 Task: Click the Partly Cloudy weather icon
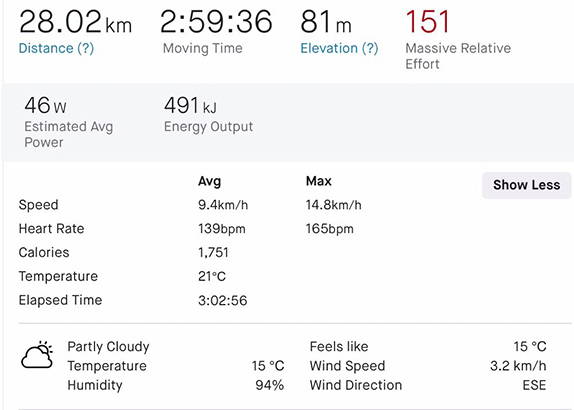click(37, 355)
